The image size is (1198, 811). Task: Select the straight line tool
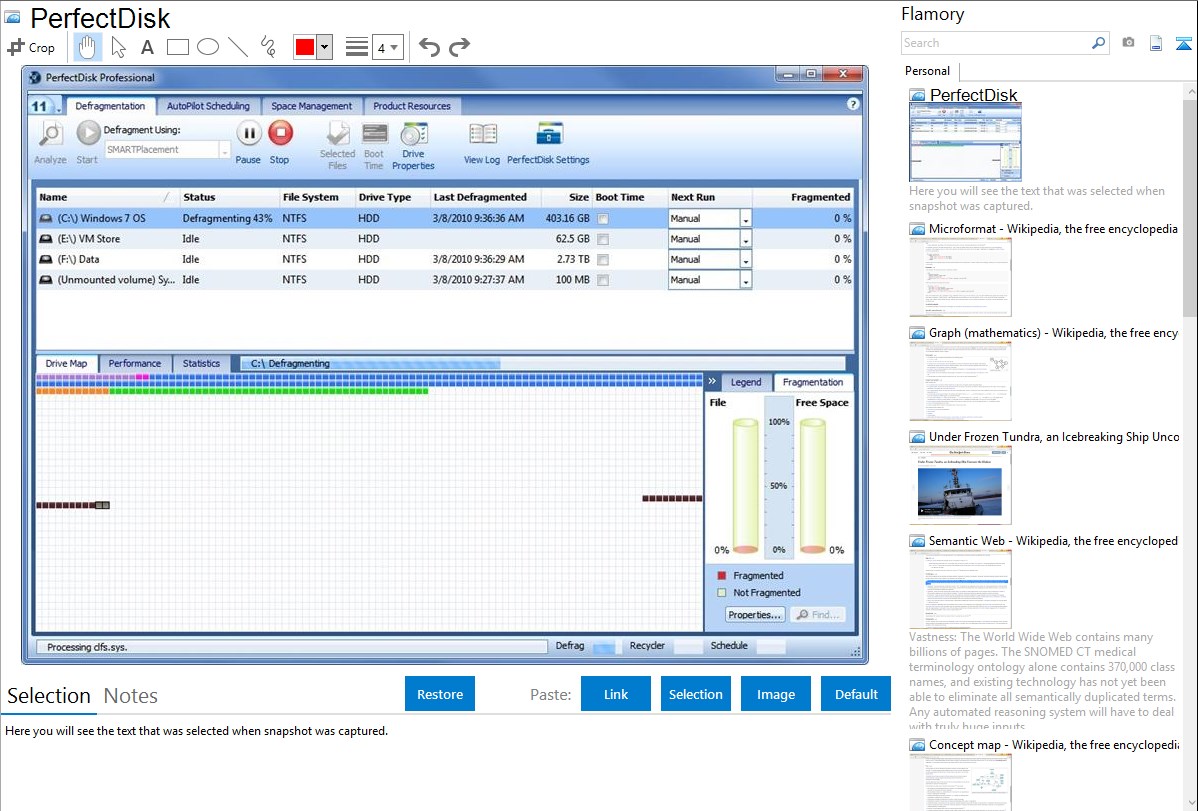pos(238,47)
